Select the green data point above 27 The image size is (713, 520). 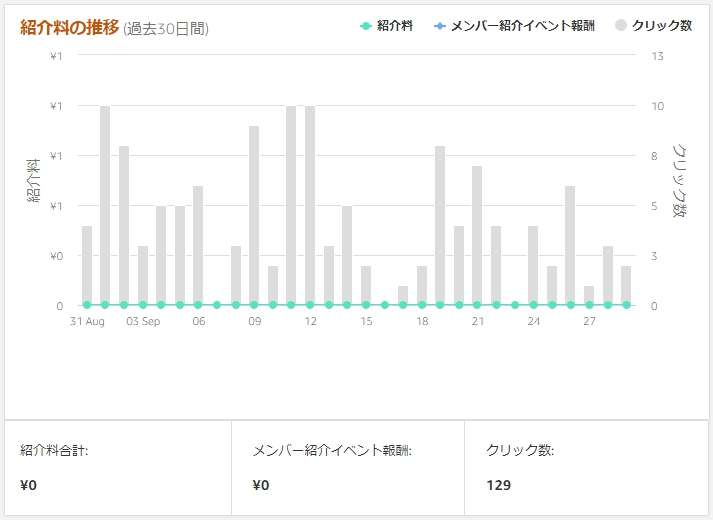(x=589, y=305)
